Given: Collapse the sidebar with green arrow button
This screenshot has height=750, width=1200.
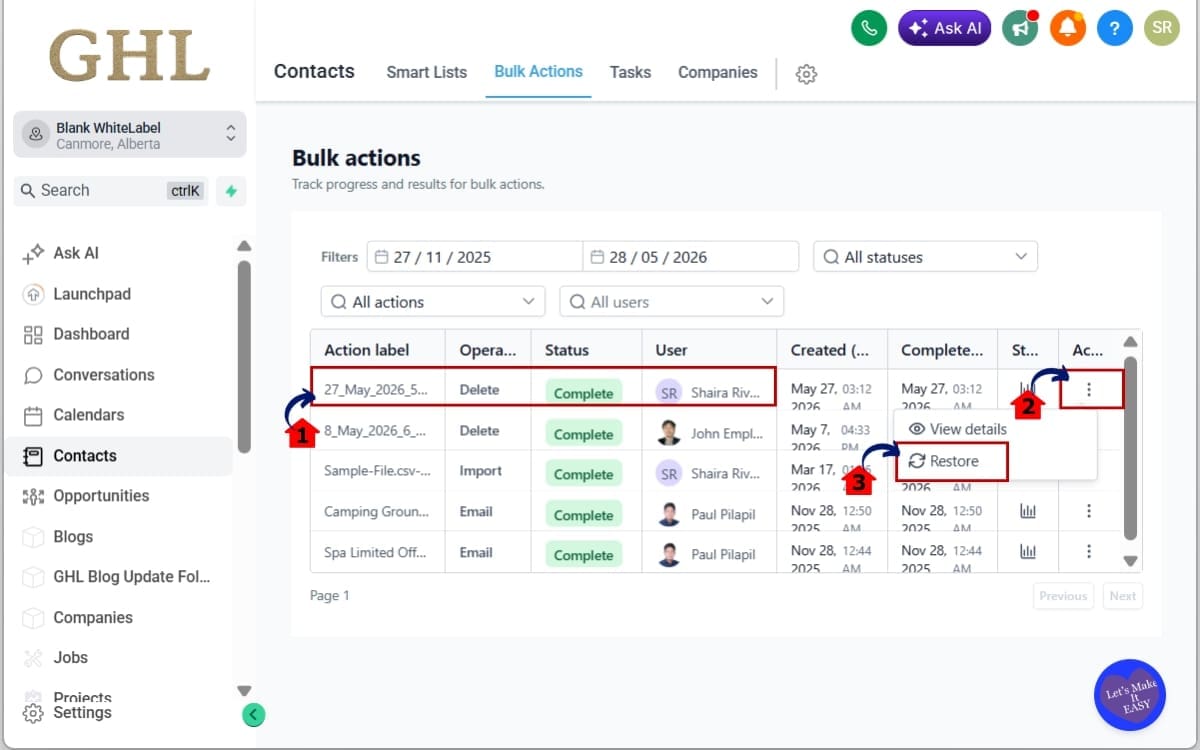Looking at the screenshot, I should click(254, 714).
